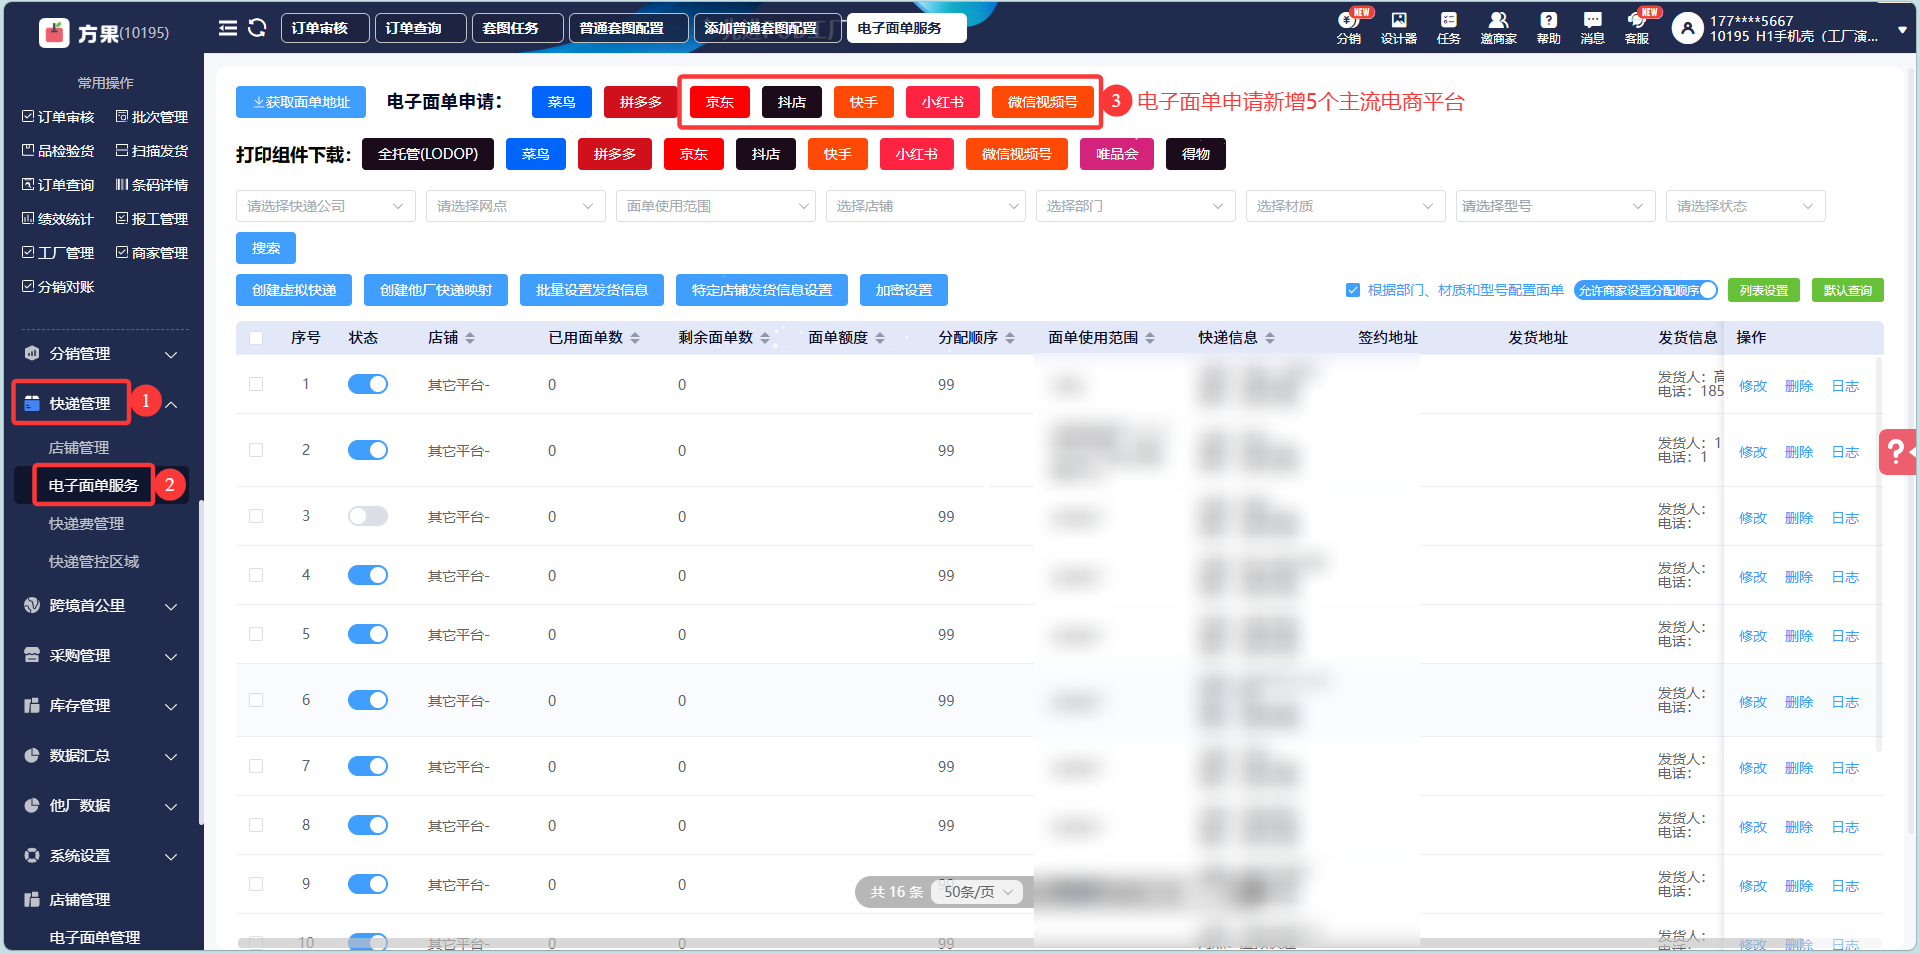Switch to the 普通套图配置 tab
Viewport: 1920px width, 954px height.
(x=629, y=28)
